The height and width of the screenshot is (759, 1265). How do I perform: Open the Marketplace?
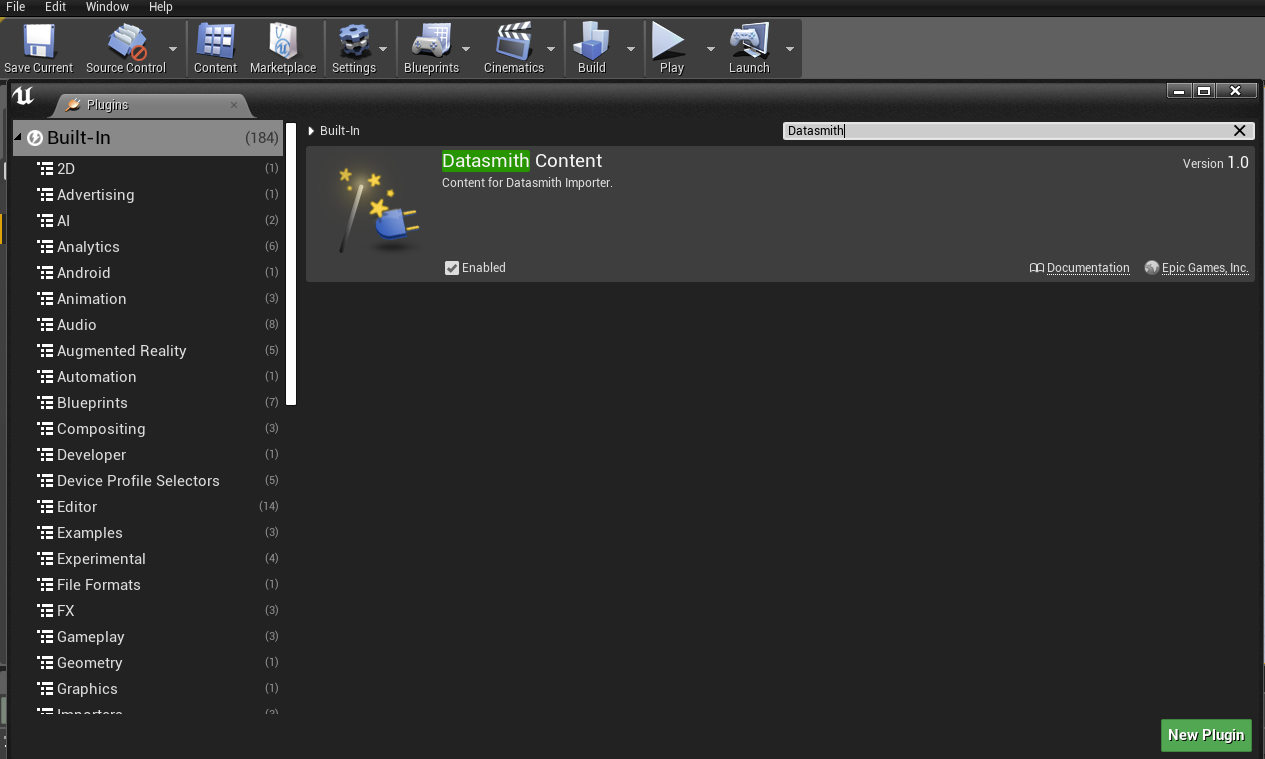click(283, 47)
